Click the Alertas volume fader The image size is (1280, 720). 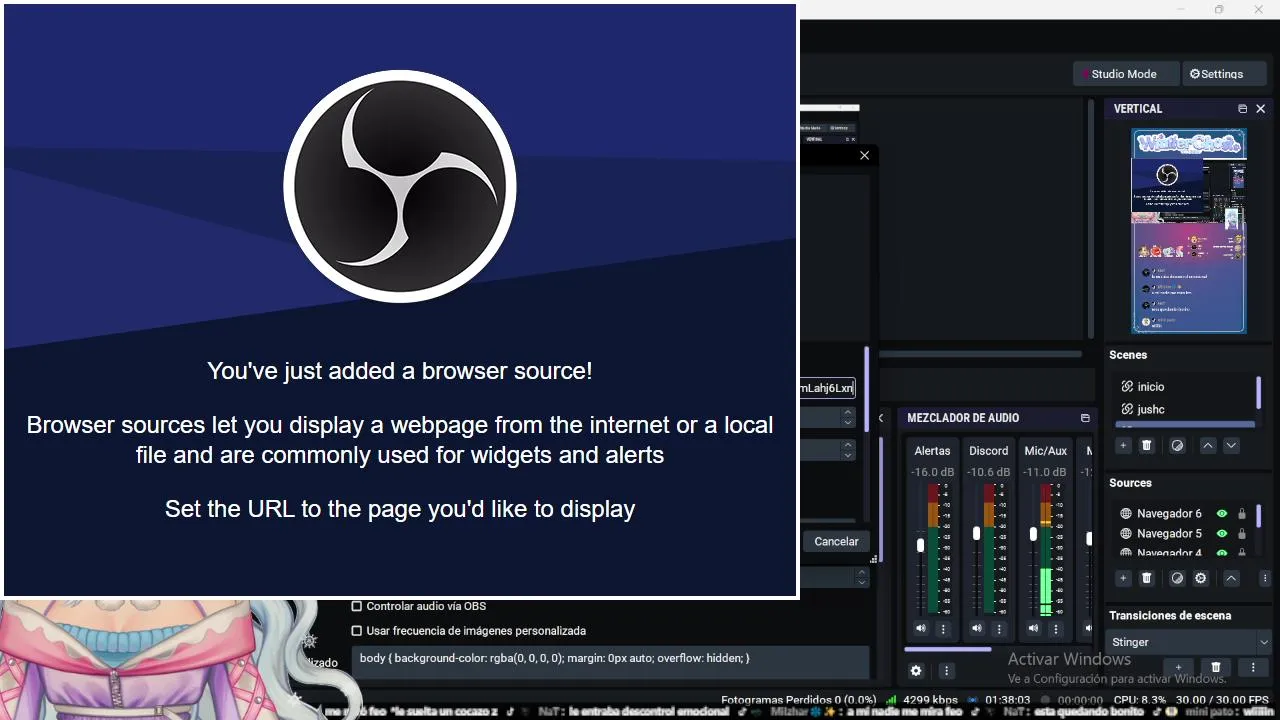click(x=921, y=545)
